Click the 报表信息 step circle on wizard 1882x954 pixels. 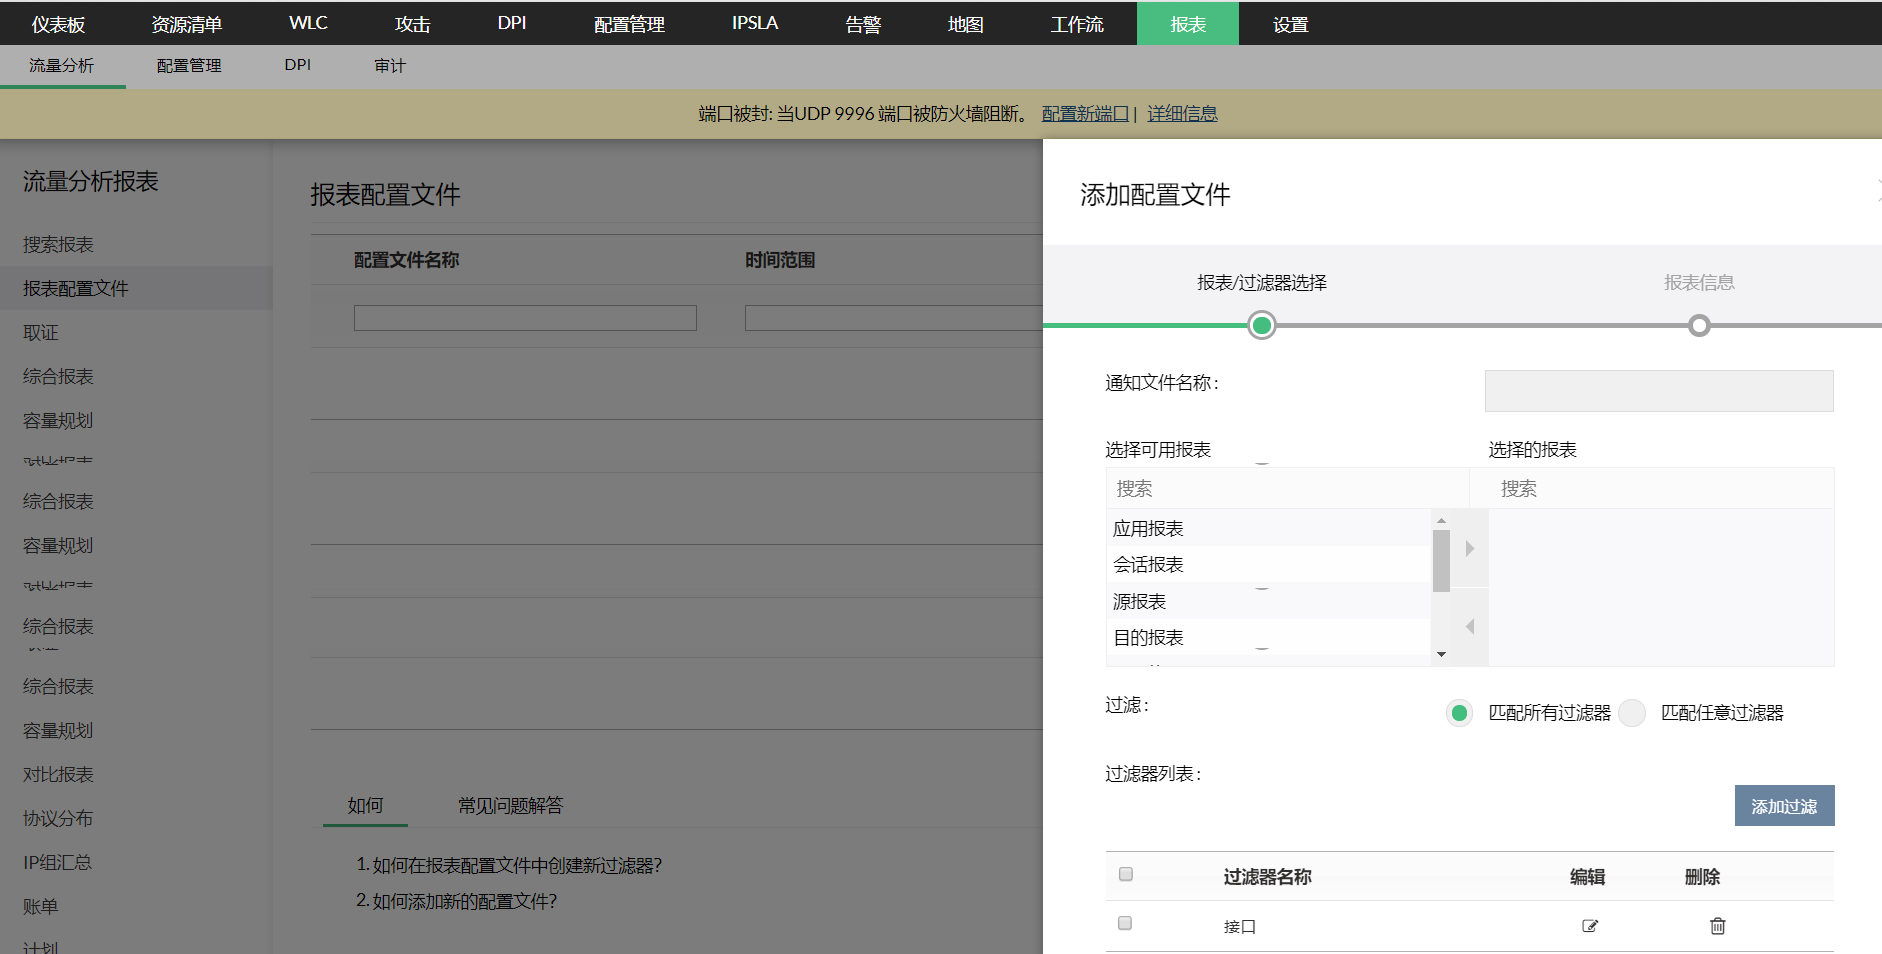pyautogui.click(x=1698, y=326)
